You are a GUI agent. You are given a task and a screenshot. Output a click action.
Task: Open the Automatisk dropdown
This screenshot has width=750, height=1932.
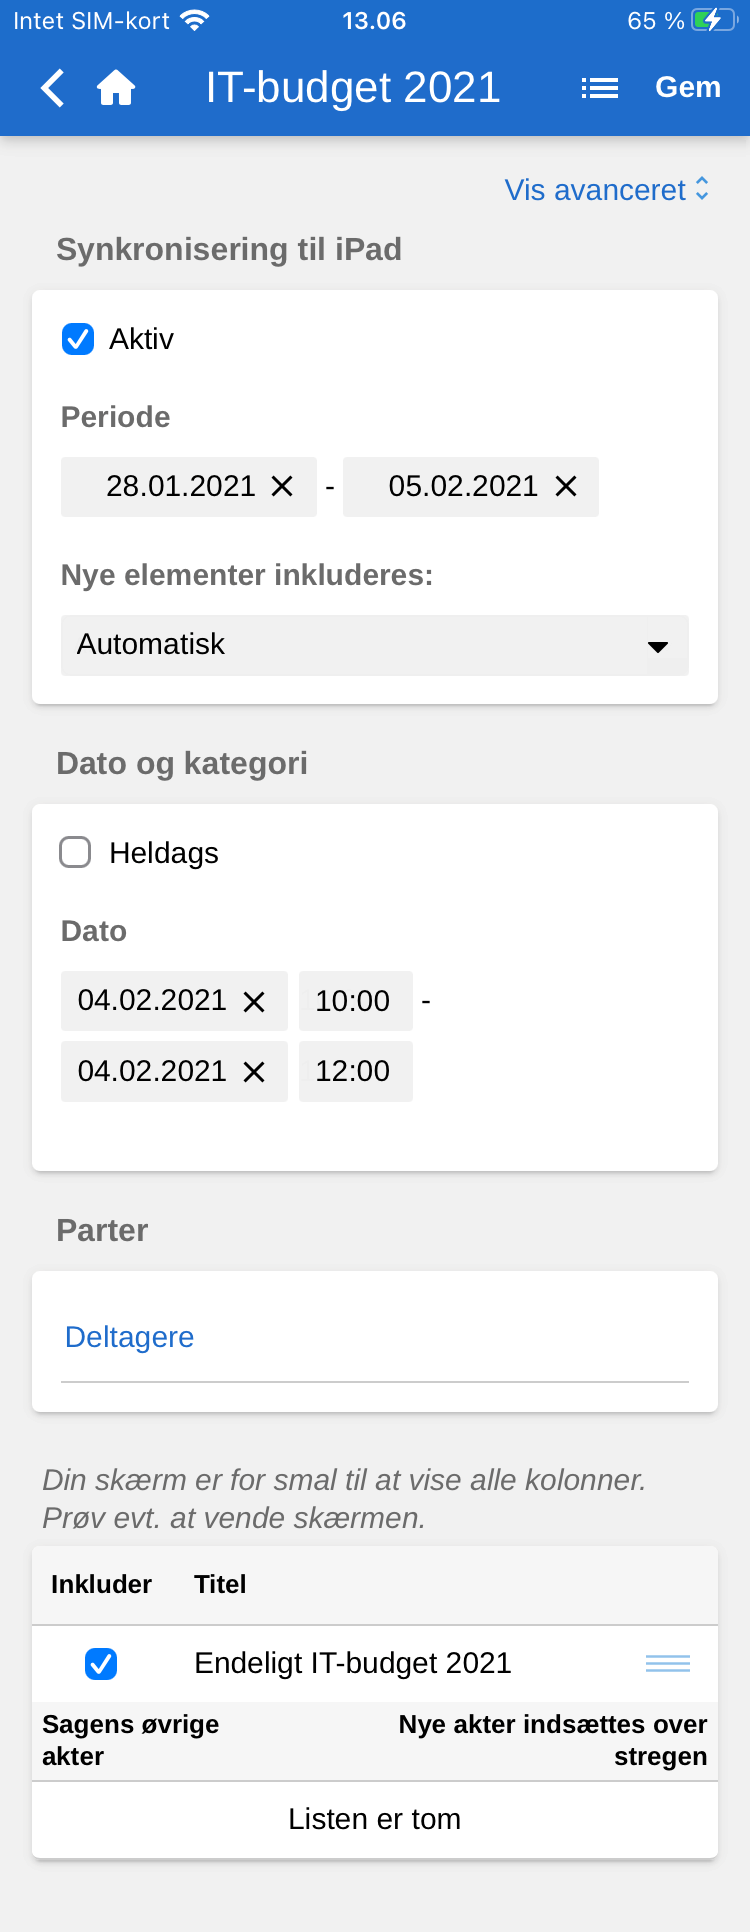tap(374, 645)
